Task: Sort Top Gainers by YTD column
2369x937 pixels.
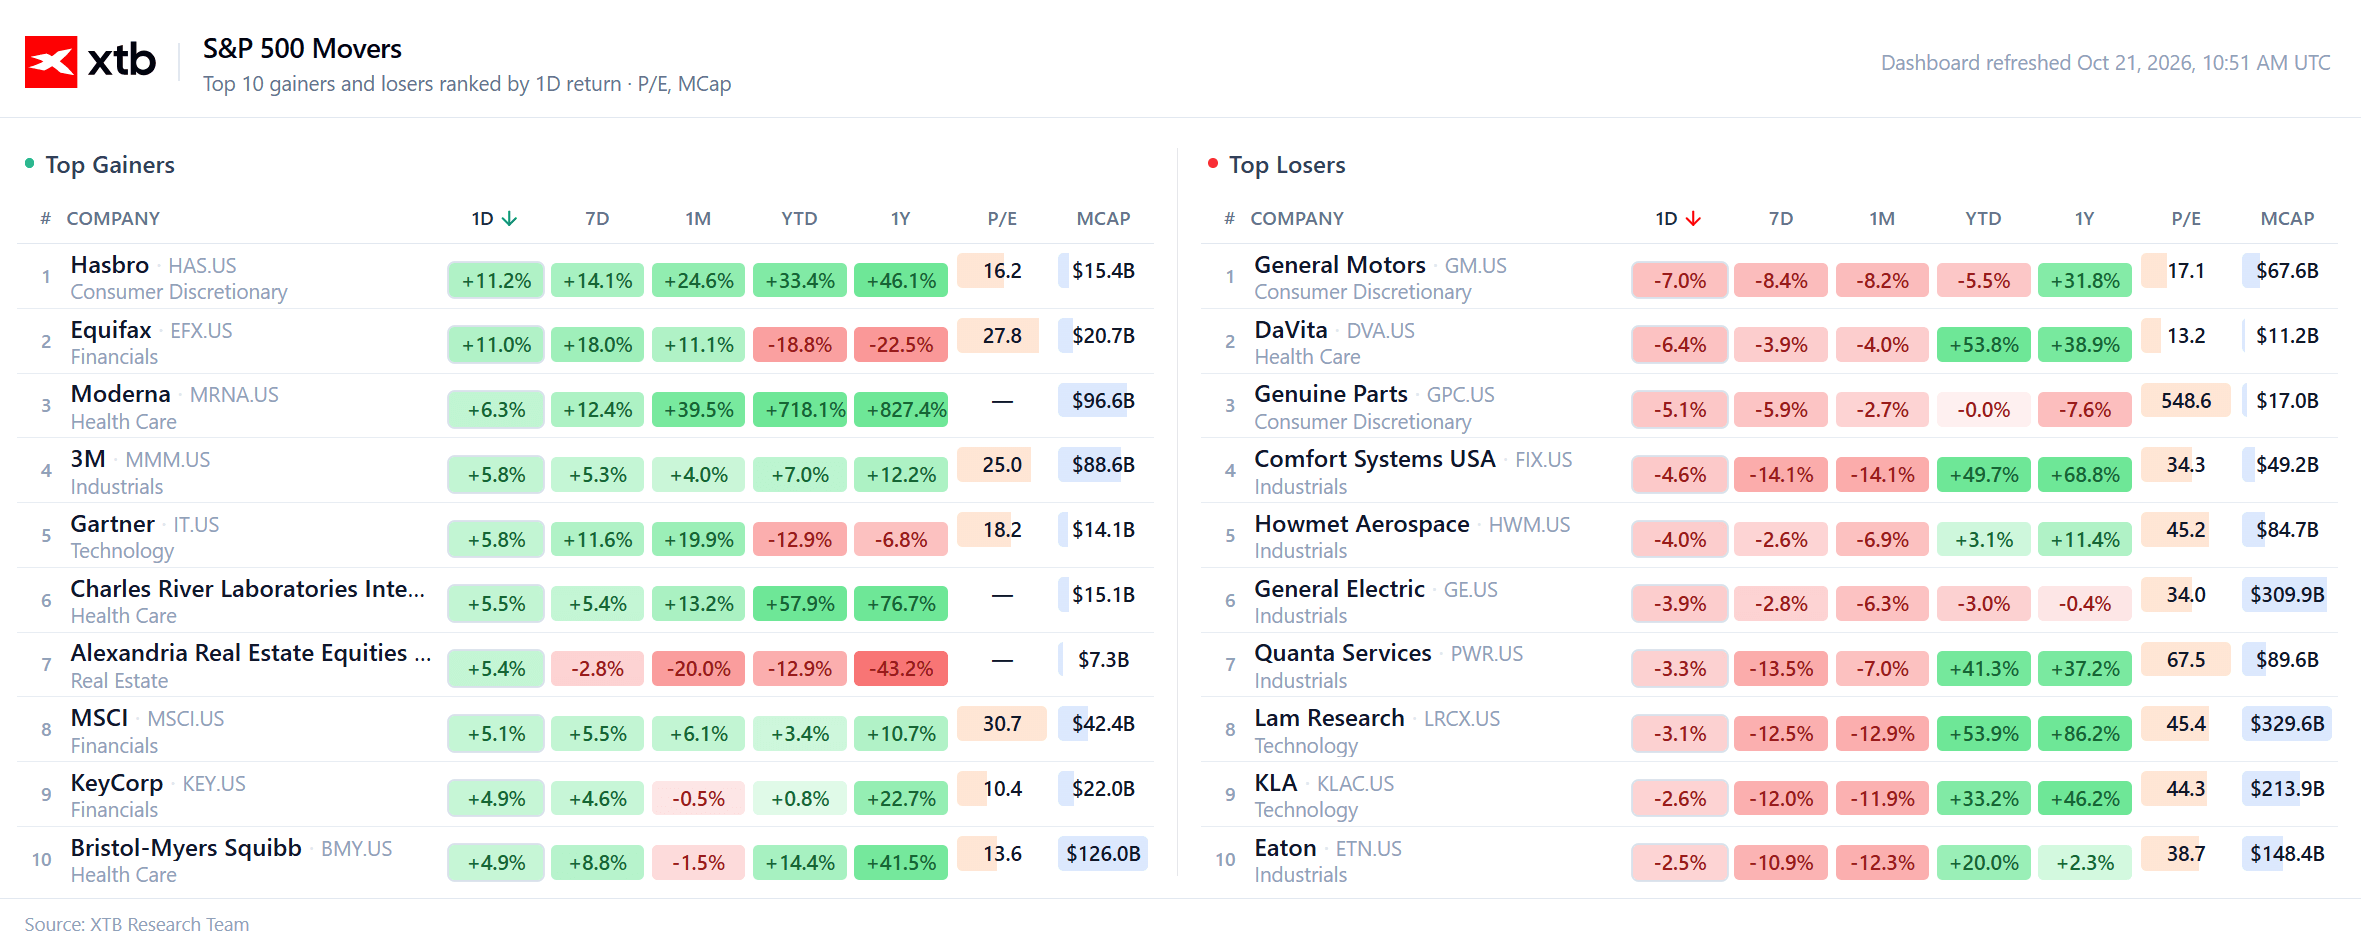Action: tap(799, 218)
